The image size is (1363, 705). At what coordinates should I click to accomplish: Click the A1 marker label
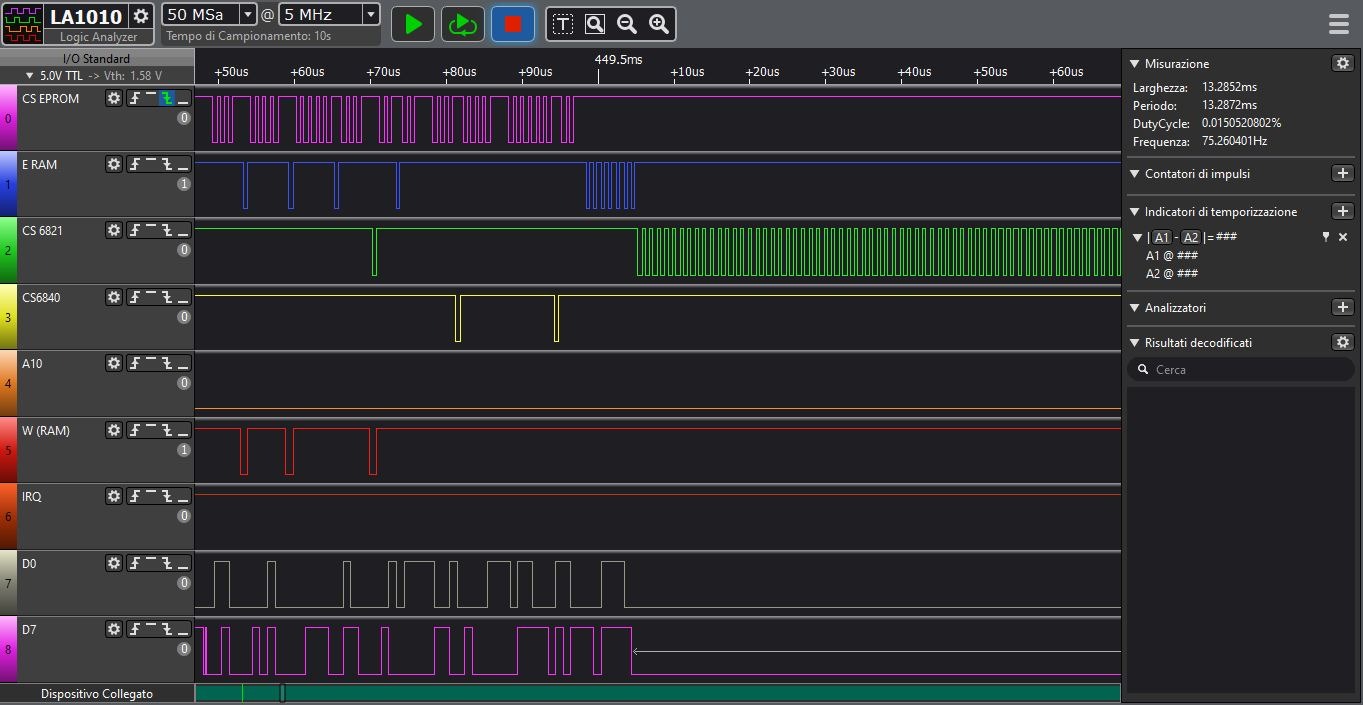tap(1161, 237)
